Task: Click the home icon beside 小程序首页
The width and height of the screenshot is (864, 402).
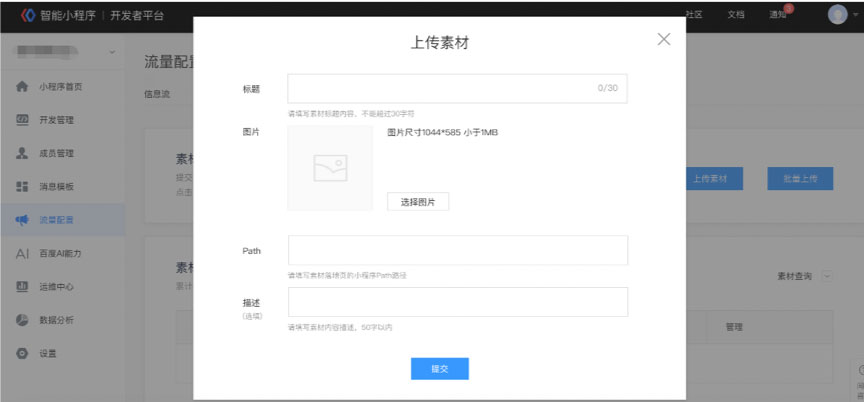Action: pyautogui.click(x=22, y=87)
